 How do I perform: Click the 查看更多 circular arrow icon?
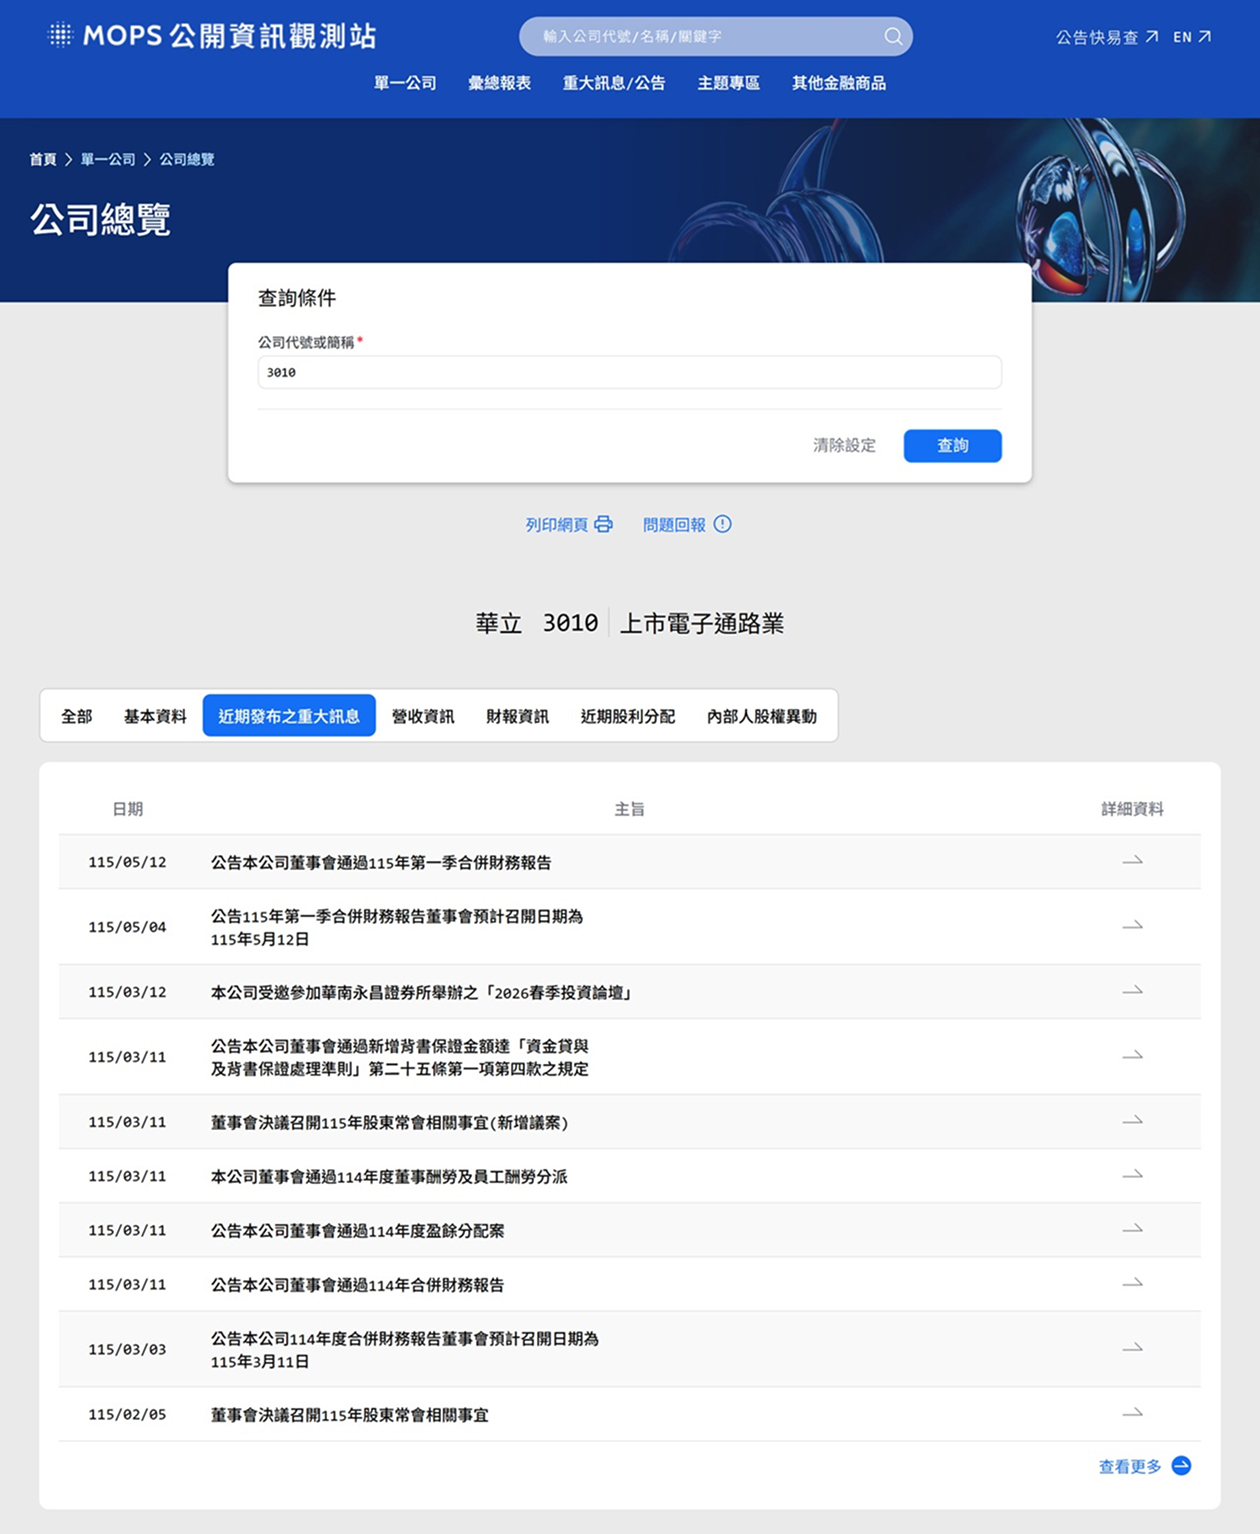(x=1181, y=1466)
